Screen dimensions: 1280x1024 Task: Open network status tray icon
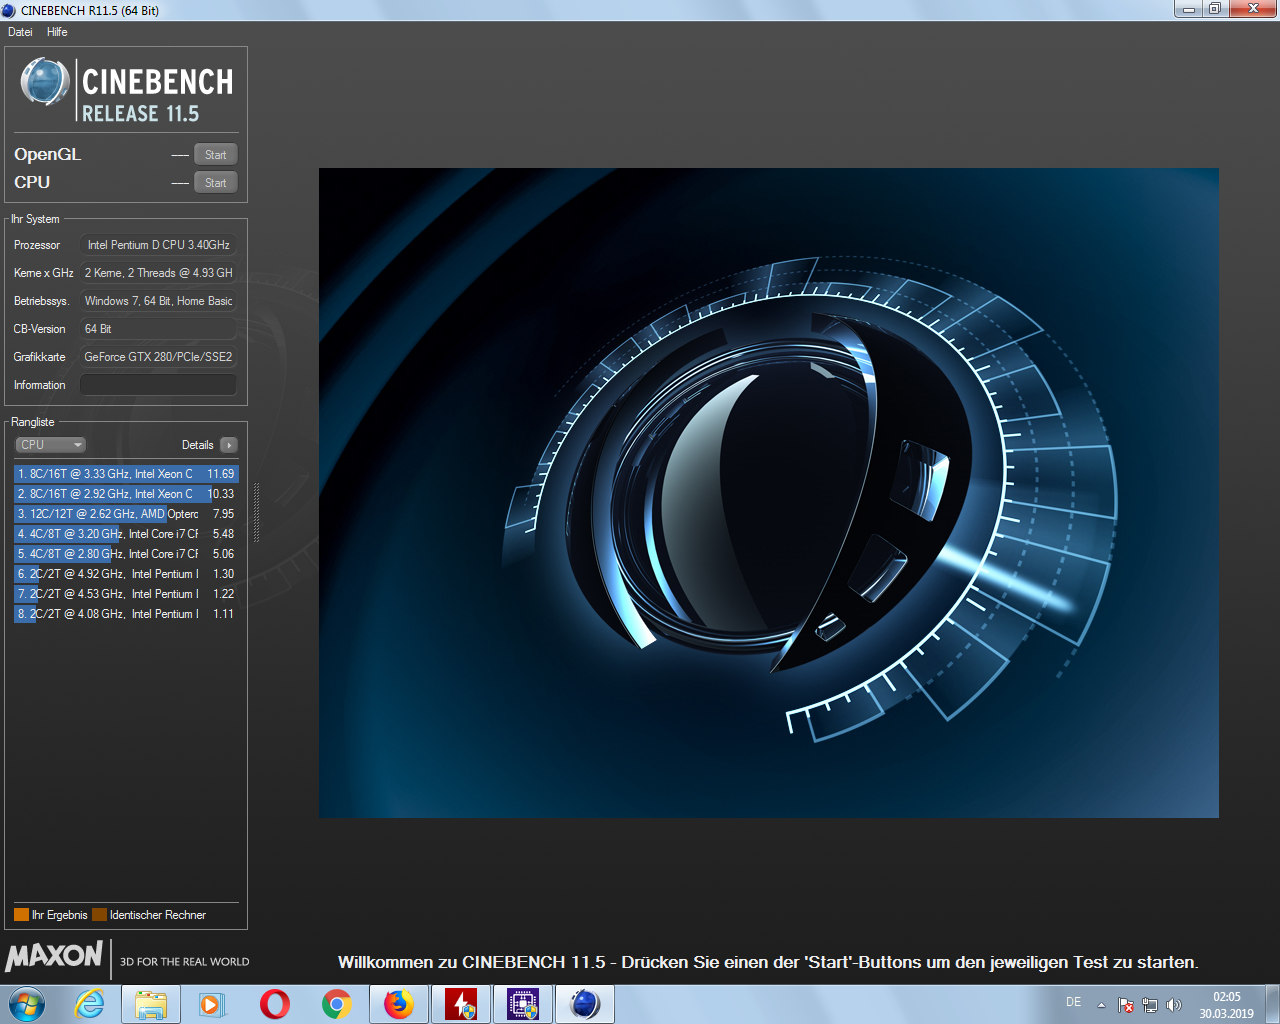coord(1150,1005)
